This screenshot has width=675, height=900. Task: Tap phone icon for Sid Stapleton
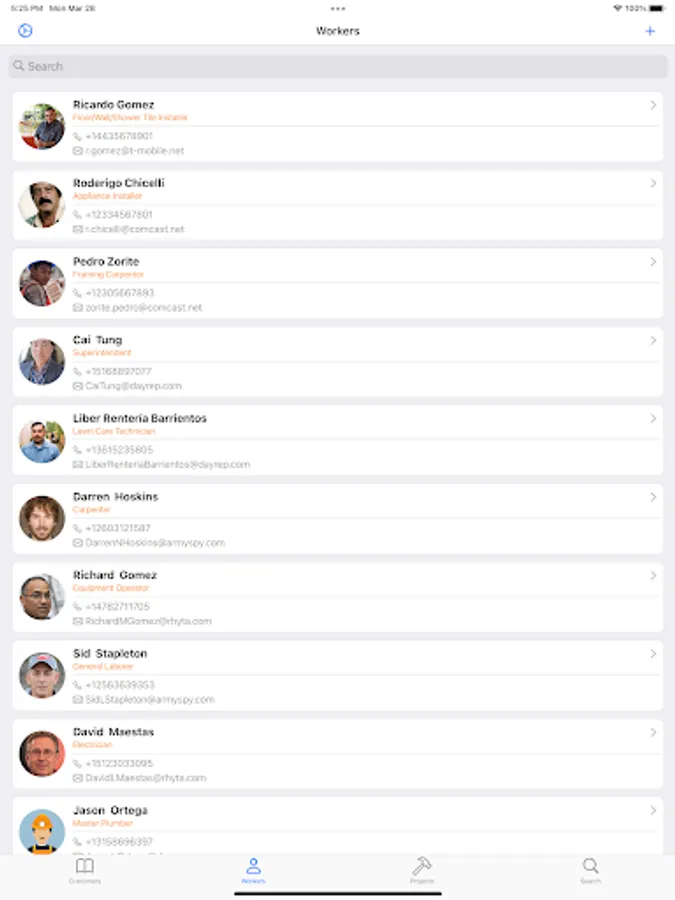tap(77, 685)
